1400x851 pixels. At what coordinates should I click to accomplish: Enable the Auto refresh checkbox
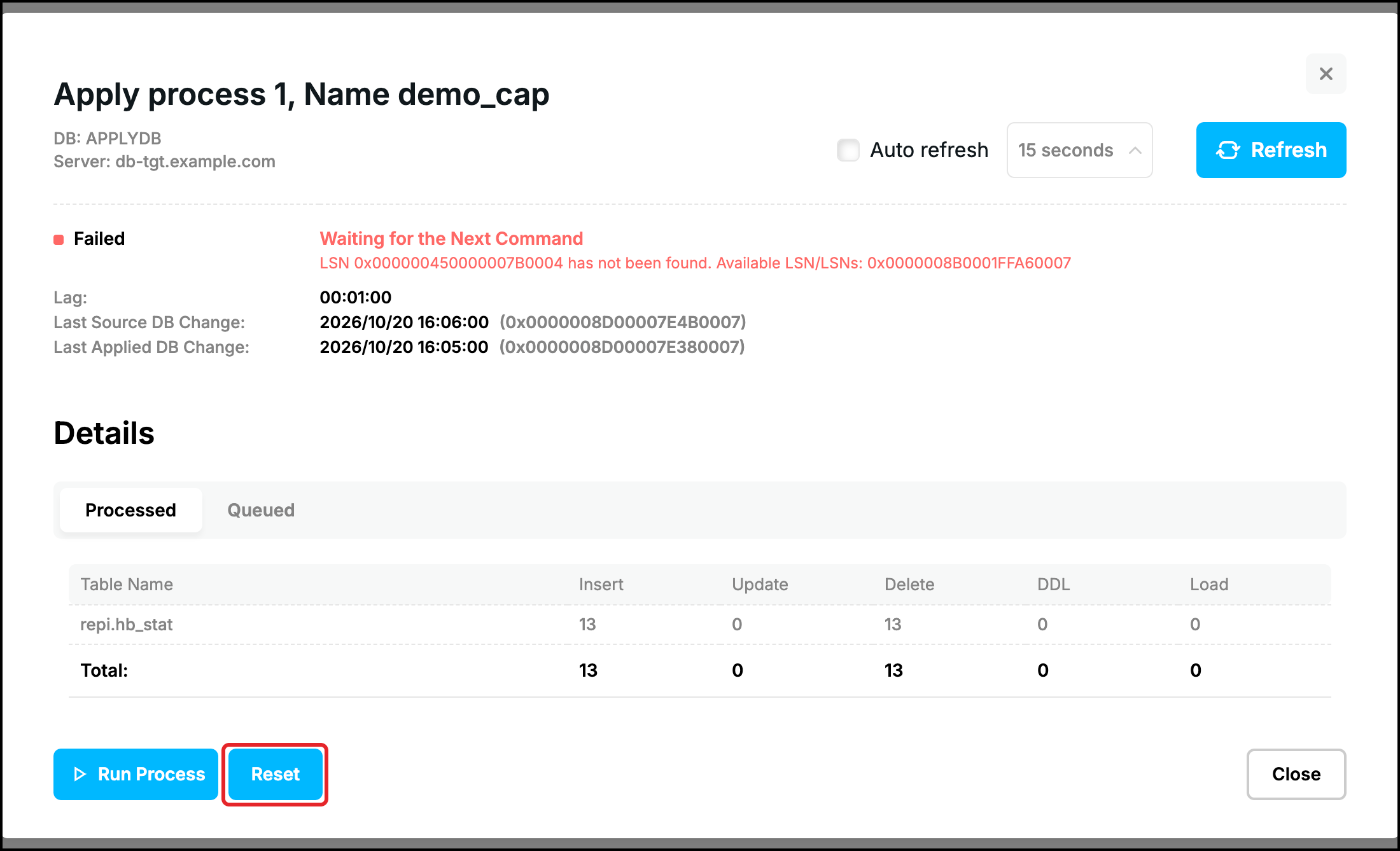coord(849,150)
